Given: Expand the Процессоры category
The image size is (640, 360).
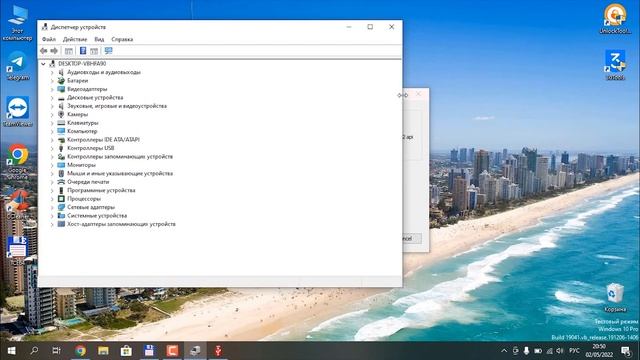Looking at the screenshot, I should pos(52,199).
